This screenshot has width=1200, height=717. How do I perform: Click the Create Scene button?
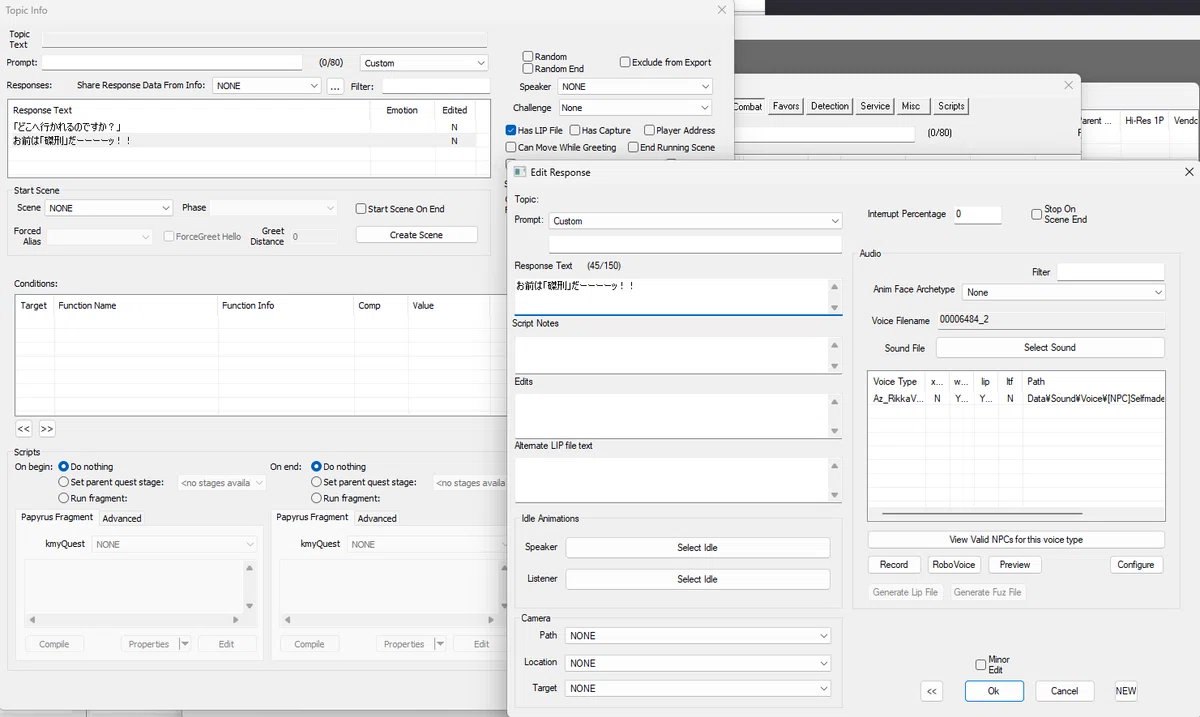tap(417, 235)
